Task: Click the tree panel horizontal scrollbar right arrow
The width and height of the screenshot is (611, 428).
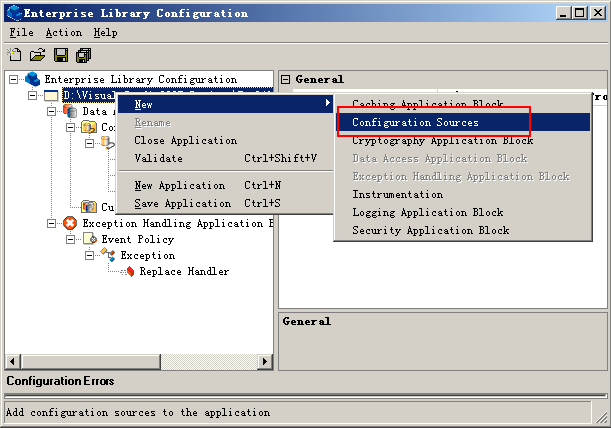Action: pos(266,361)
